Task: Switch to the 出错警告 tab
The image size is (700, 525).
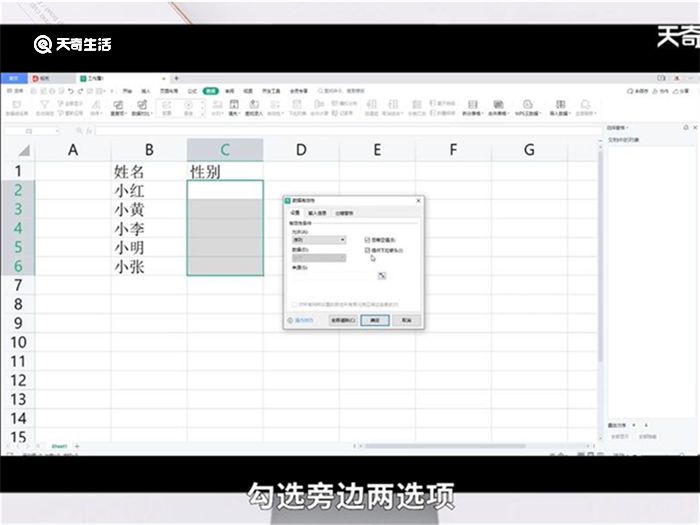Action: [343, 213]
